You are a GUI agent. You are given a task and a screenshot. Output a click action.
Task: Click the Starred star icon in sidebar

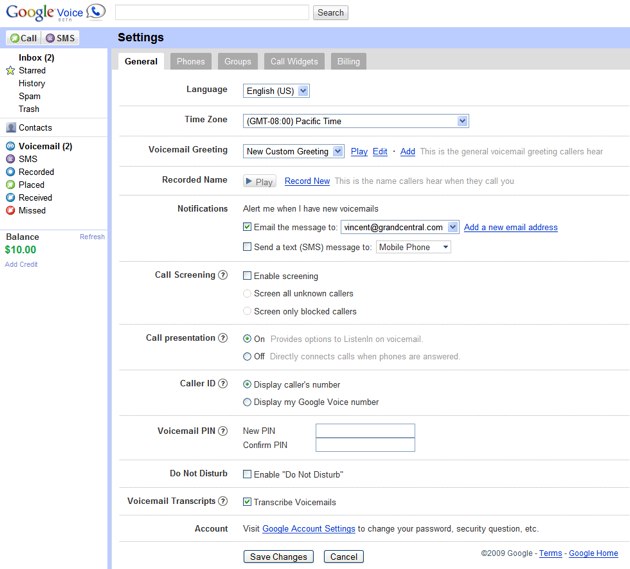(11, 71)
